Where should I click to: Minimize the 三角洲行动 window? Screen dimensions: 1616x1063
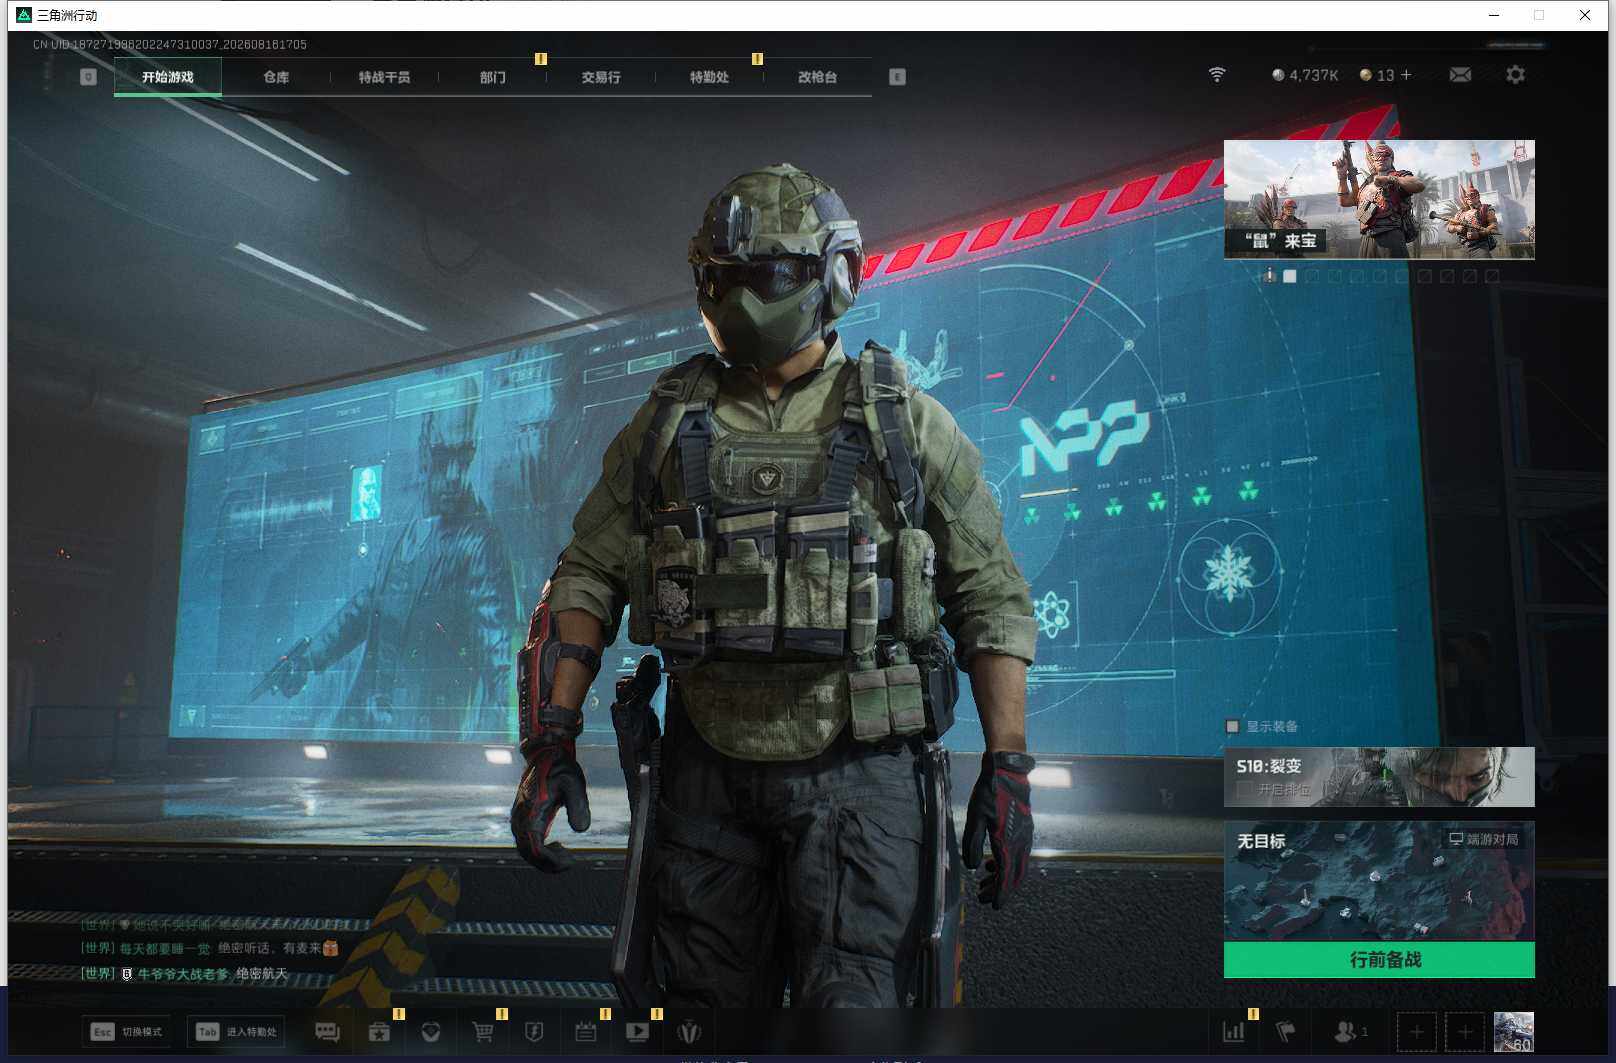pos(1494,15)
